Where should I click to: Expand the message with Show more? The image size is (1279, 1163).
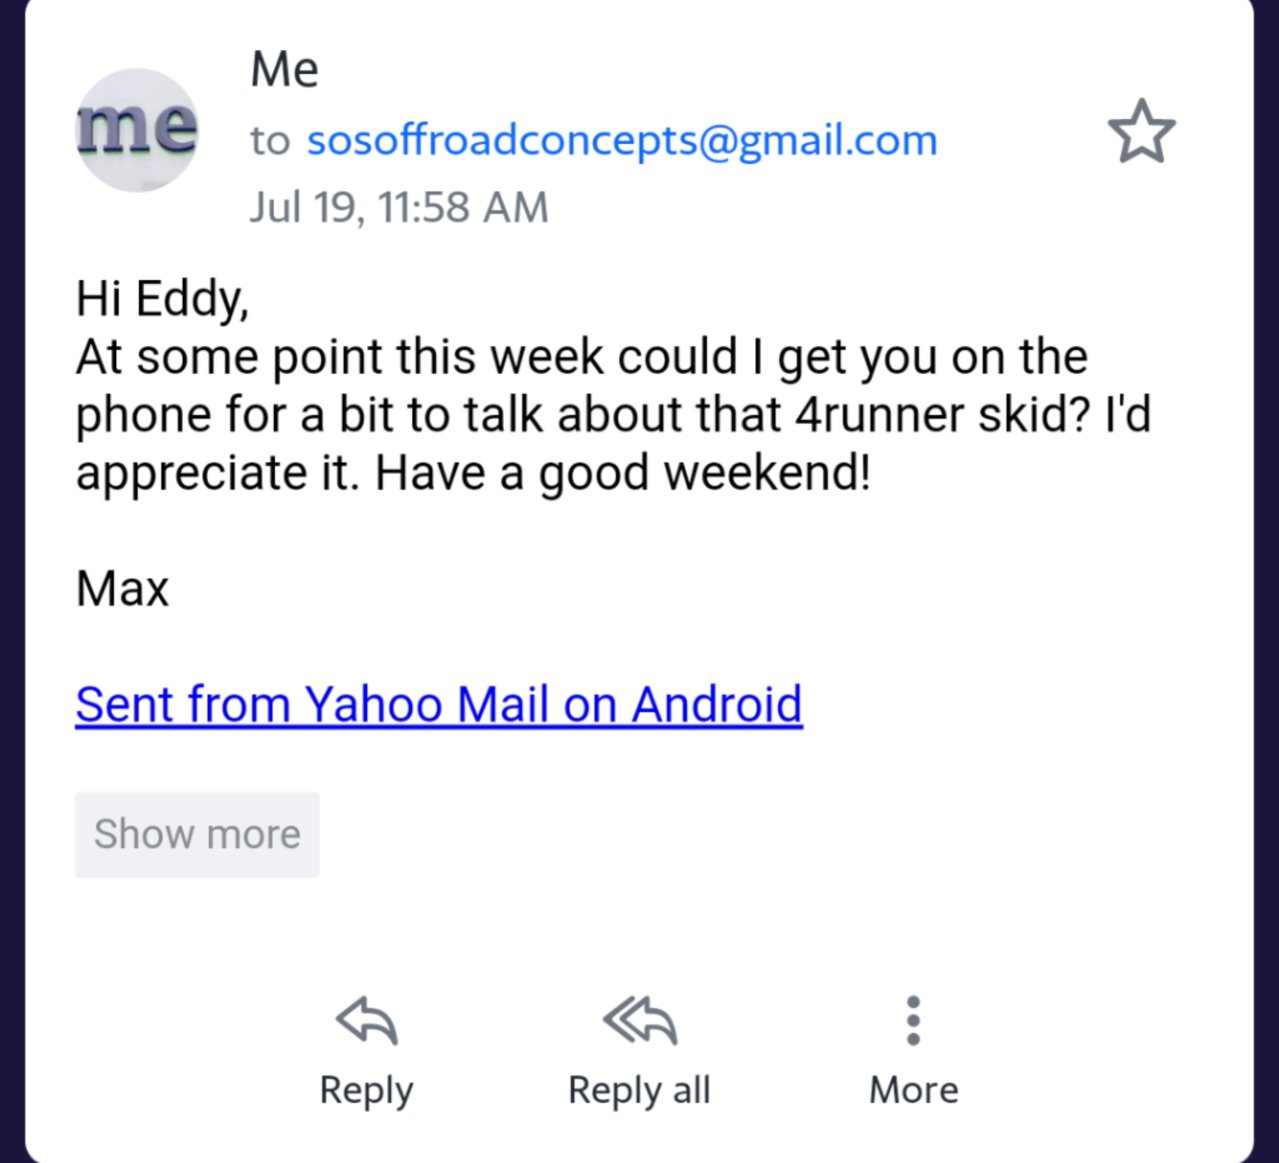pos(197,835)
